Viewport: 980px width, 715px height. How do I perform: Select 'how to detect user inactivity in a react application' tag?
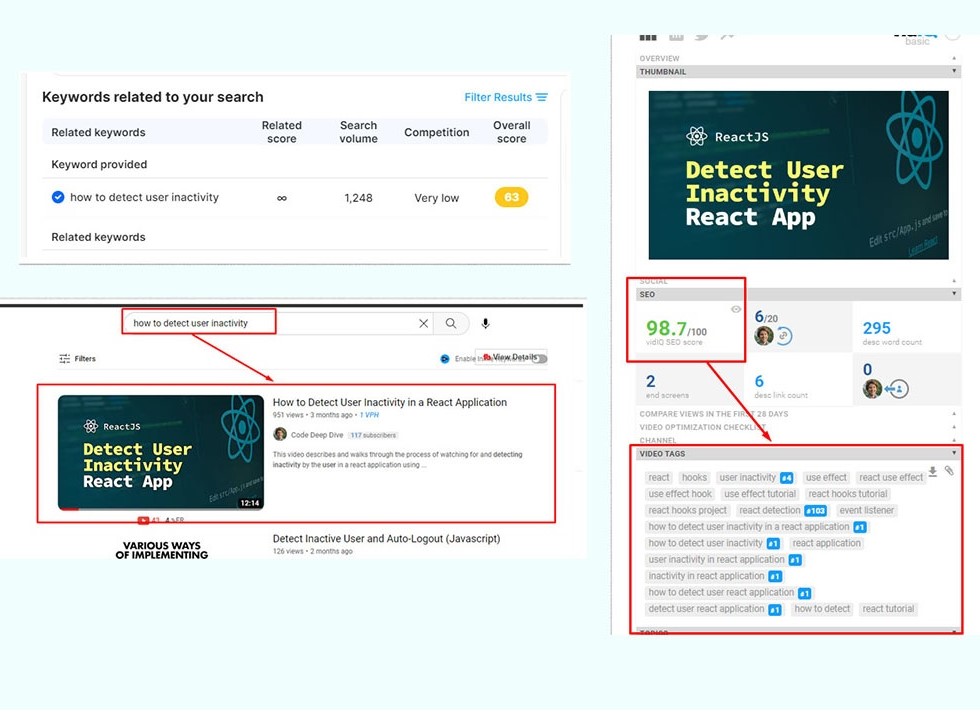749,527
